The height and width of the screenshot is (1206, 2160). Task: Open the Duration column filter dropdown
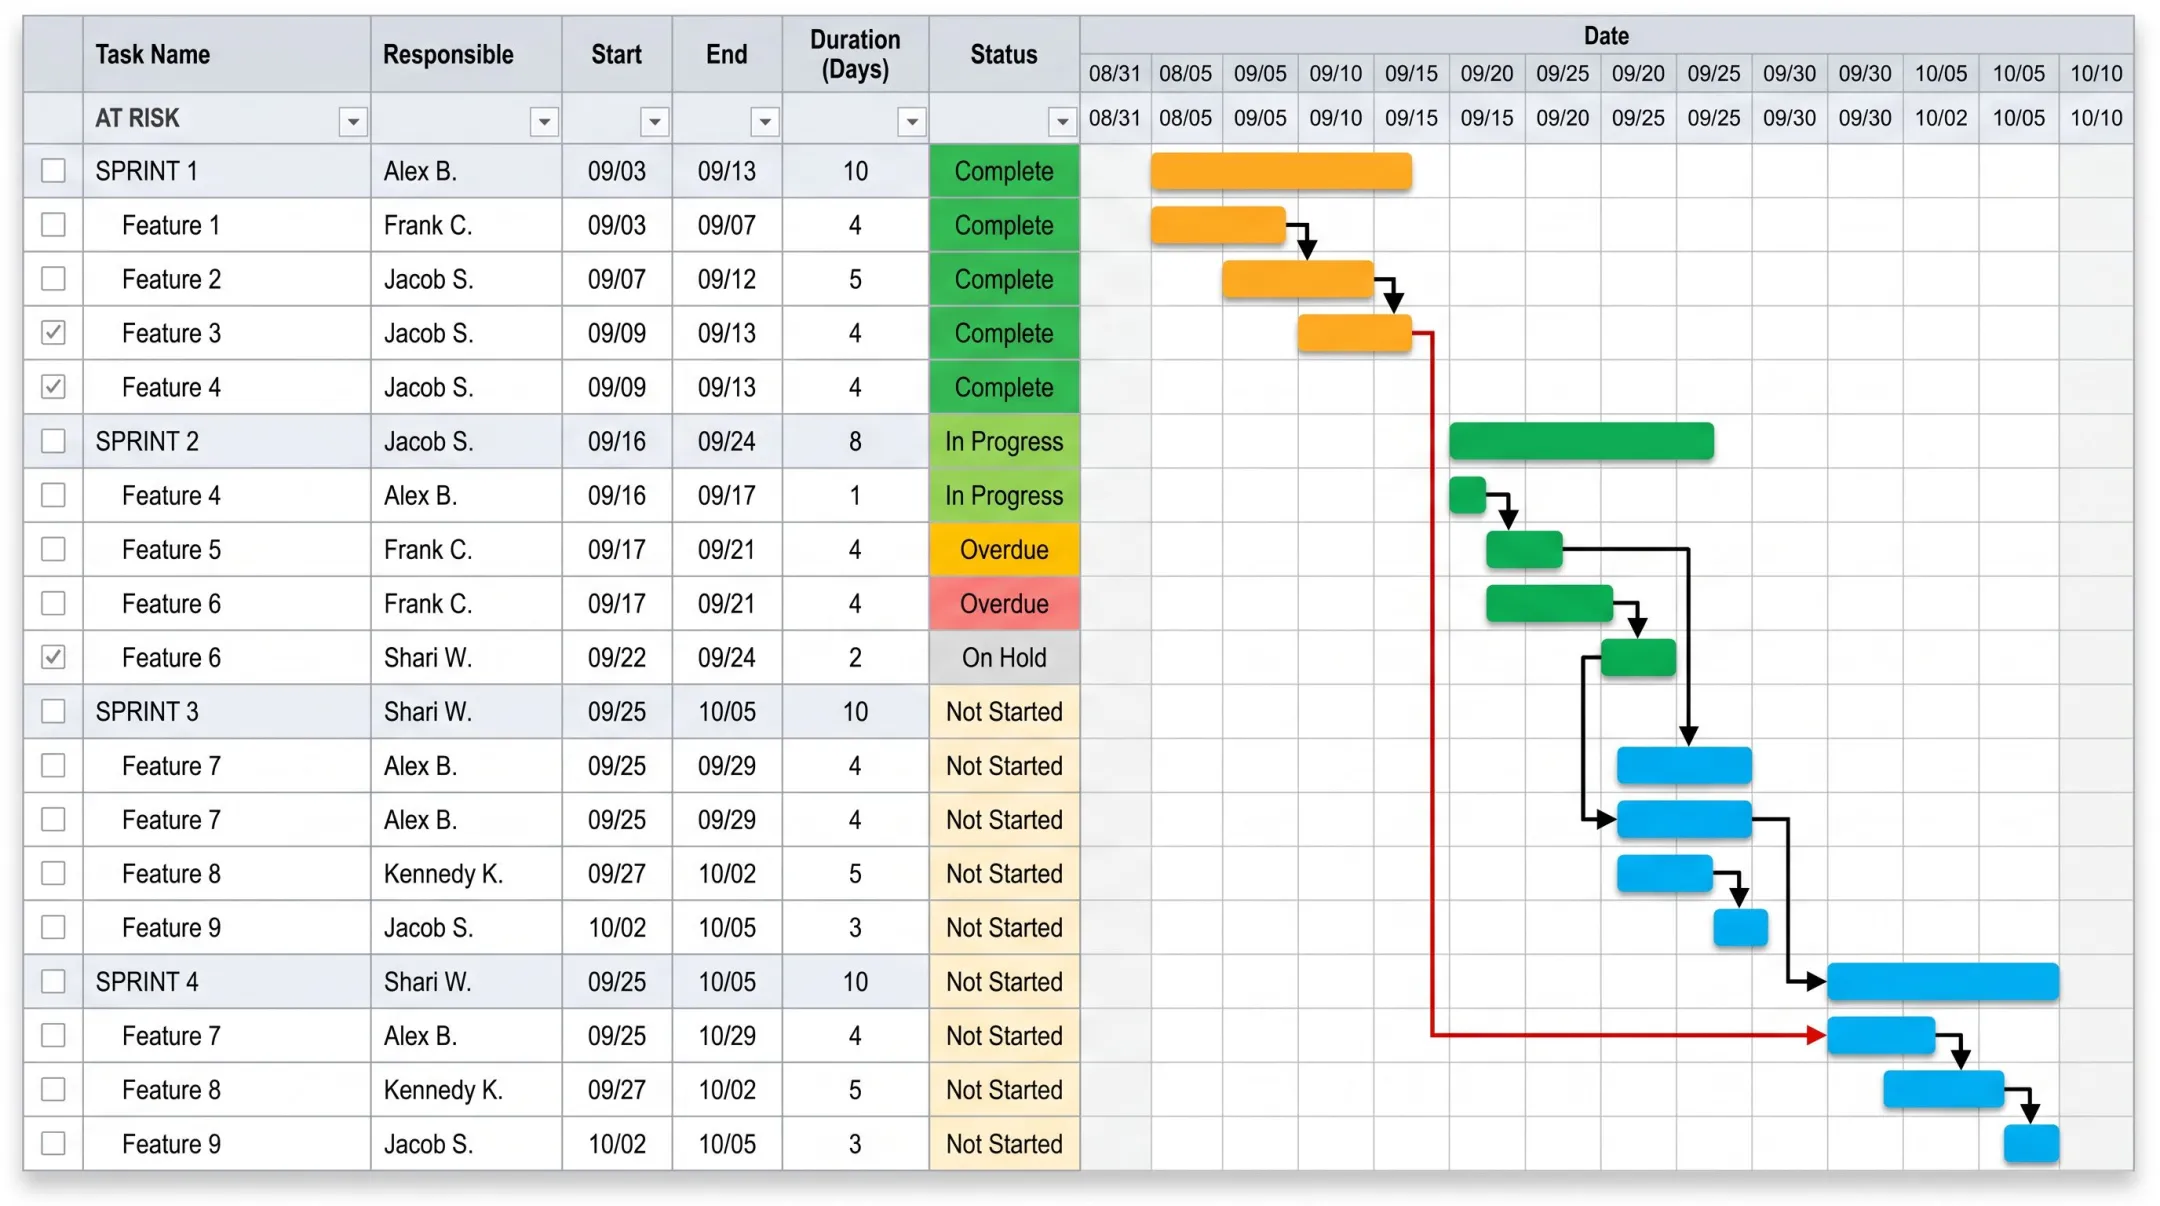tap(912, 122)
